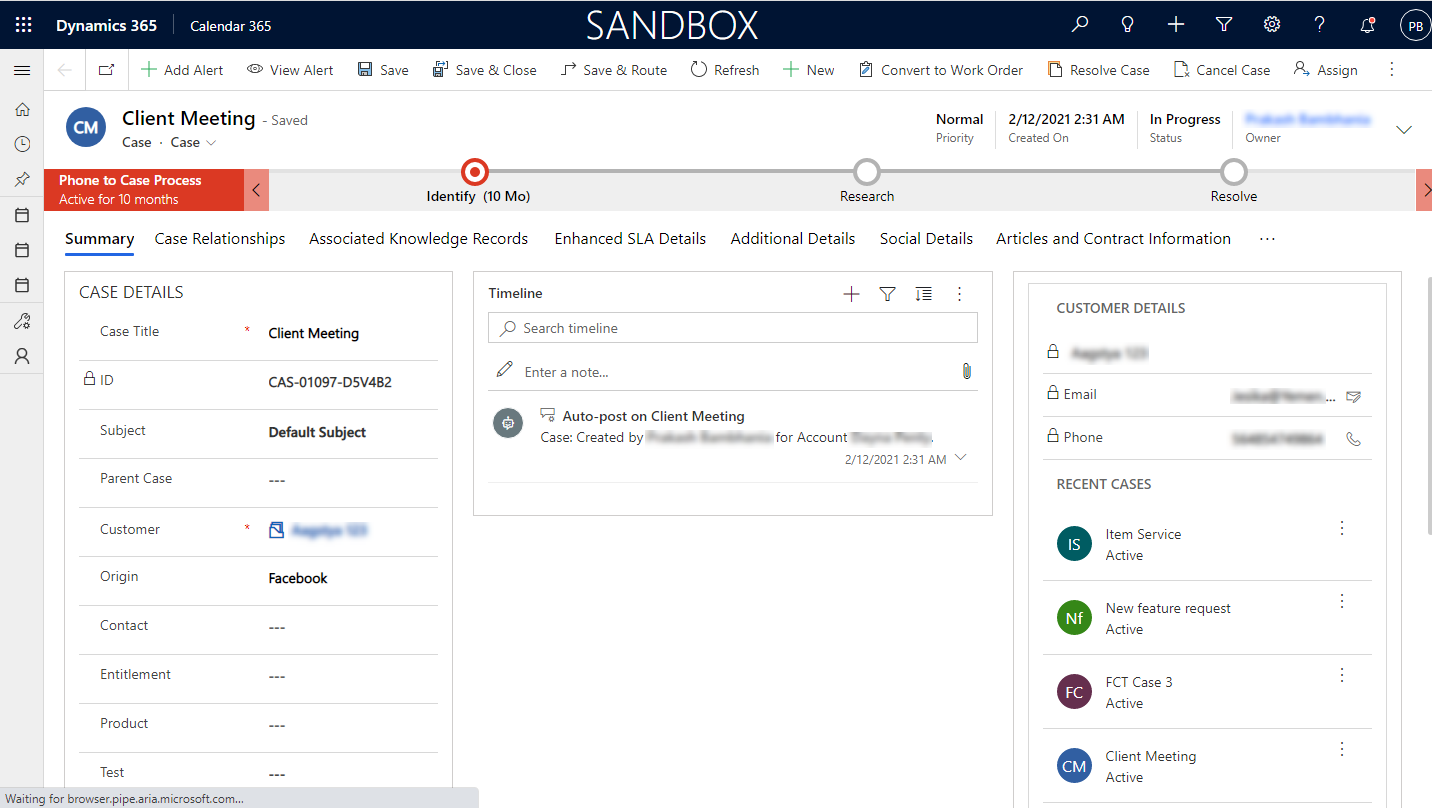
Task: Expand the auto-post timeline entry chevron
Action: [x=961, y=458]
